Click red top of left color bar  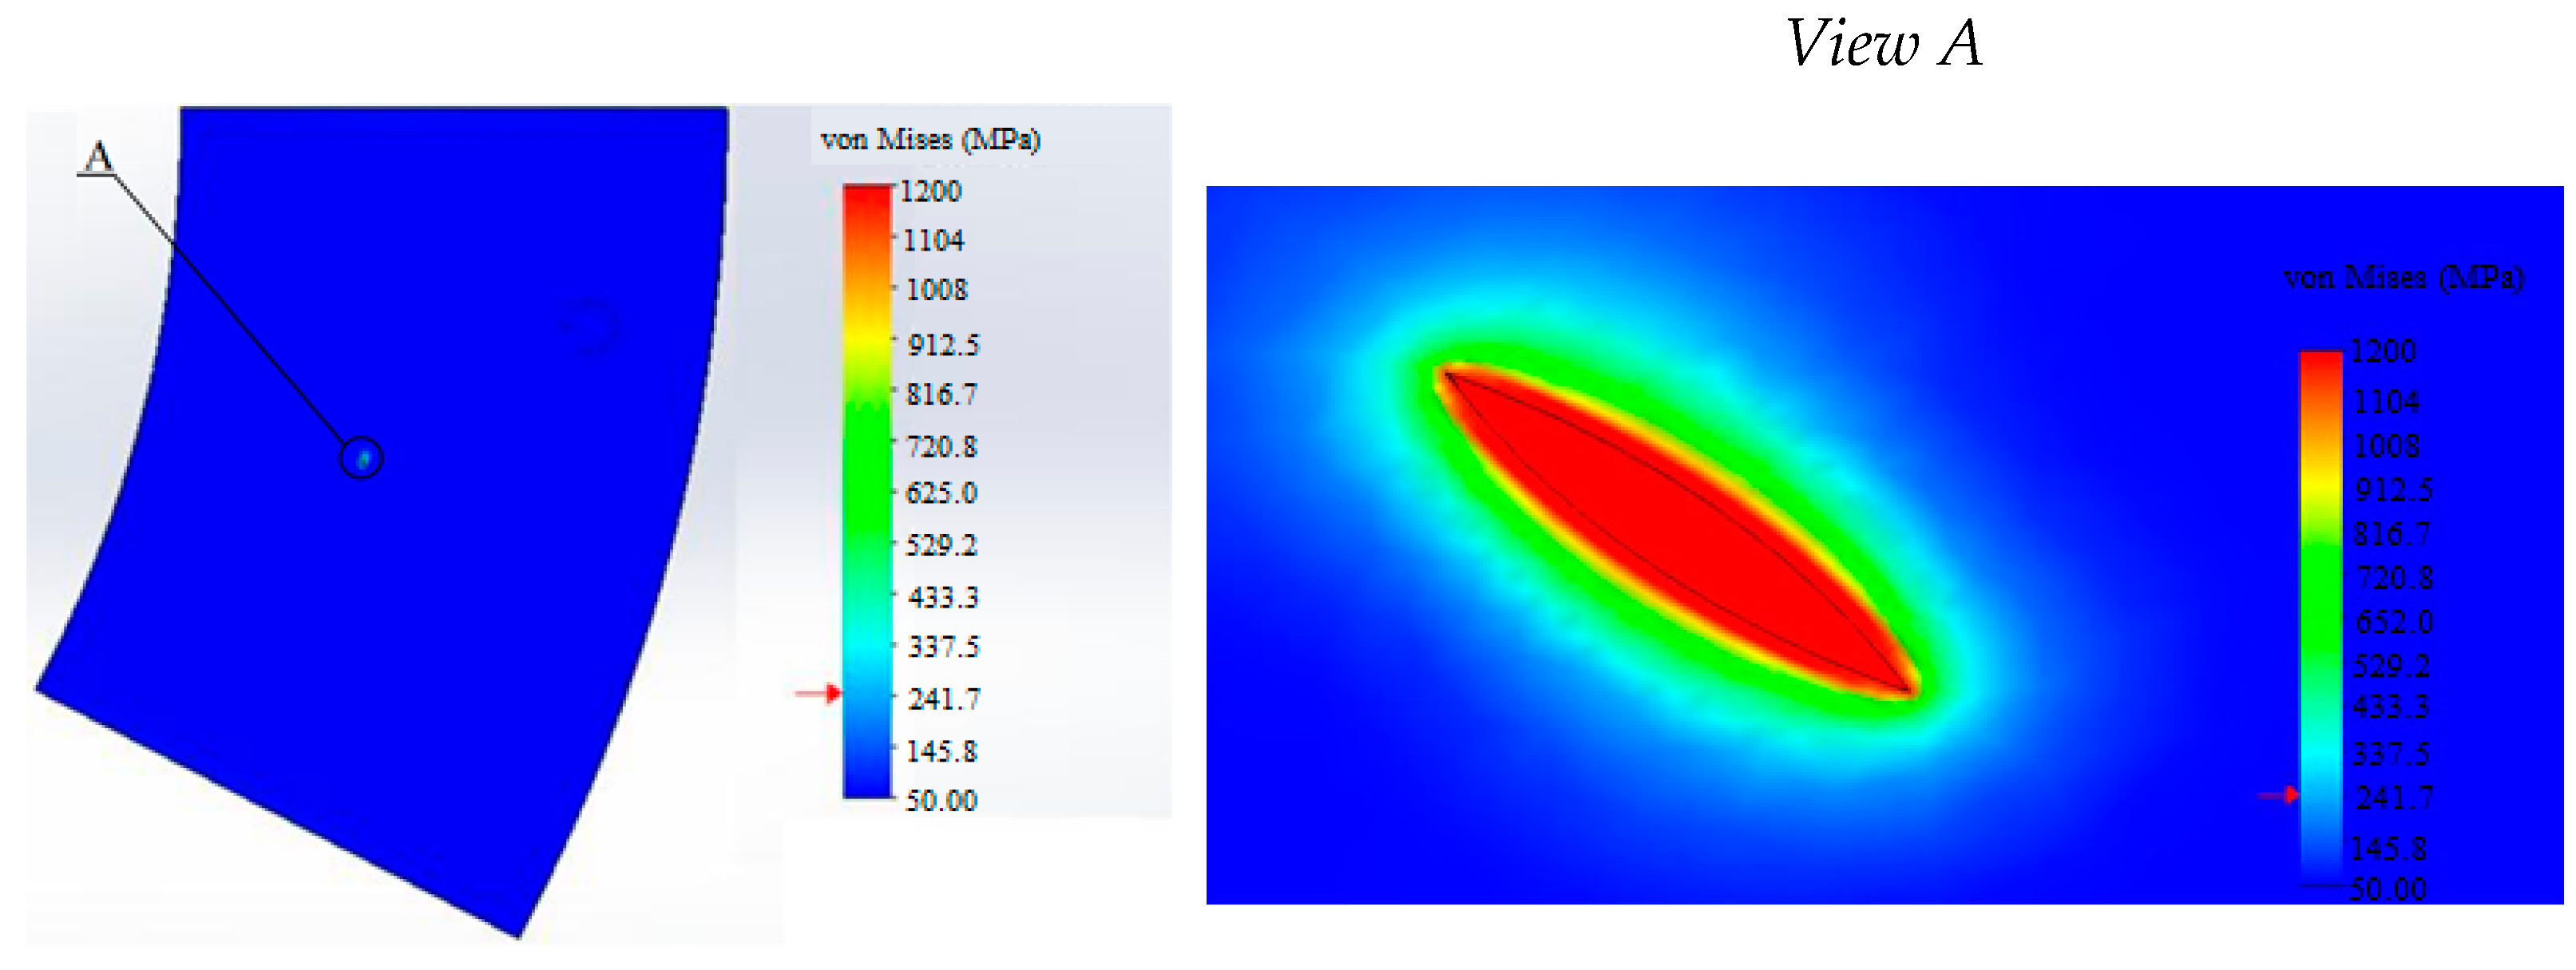pos(867,205)
